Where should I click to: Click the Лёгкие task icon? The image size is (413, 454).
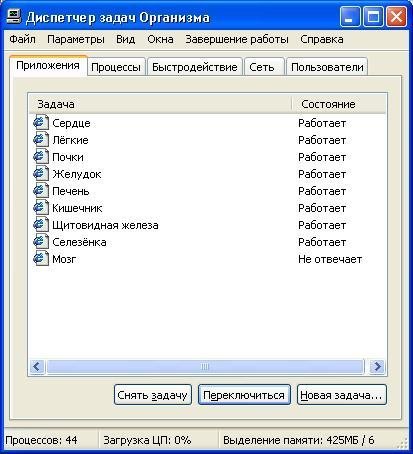pyautogui.click(x=41, y=140)
